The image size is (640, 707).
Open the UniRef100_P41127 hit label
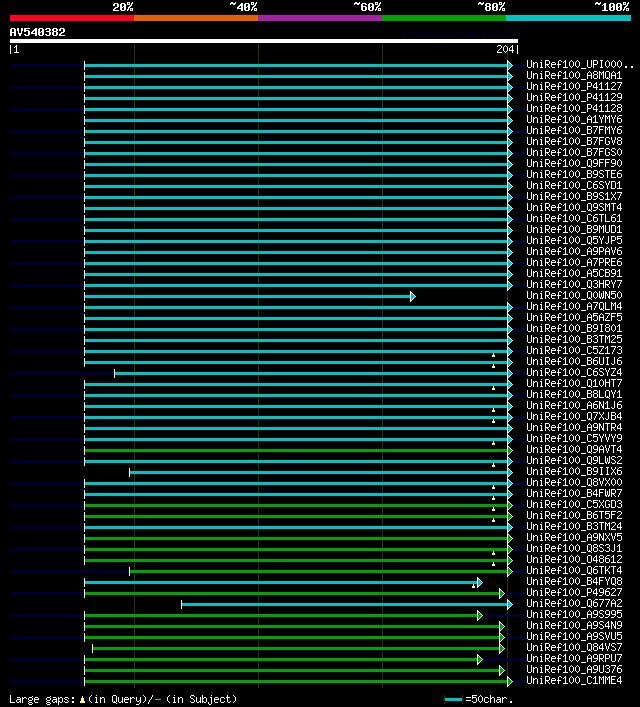[574, 86]
